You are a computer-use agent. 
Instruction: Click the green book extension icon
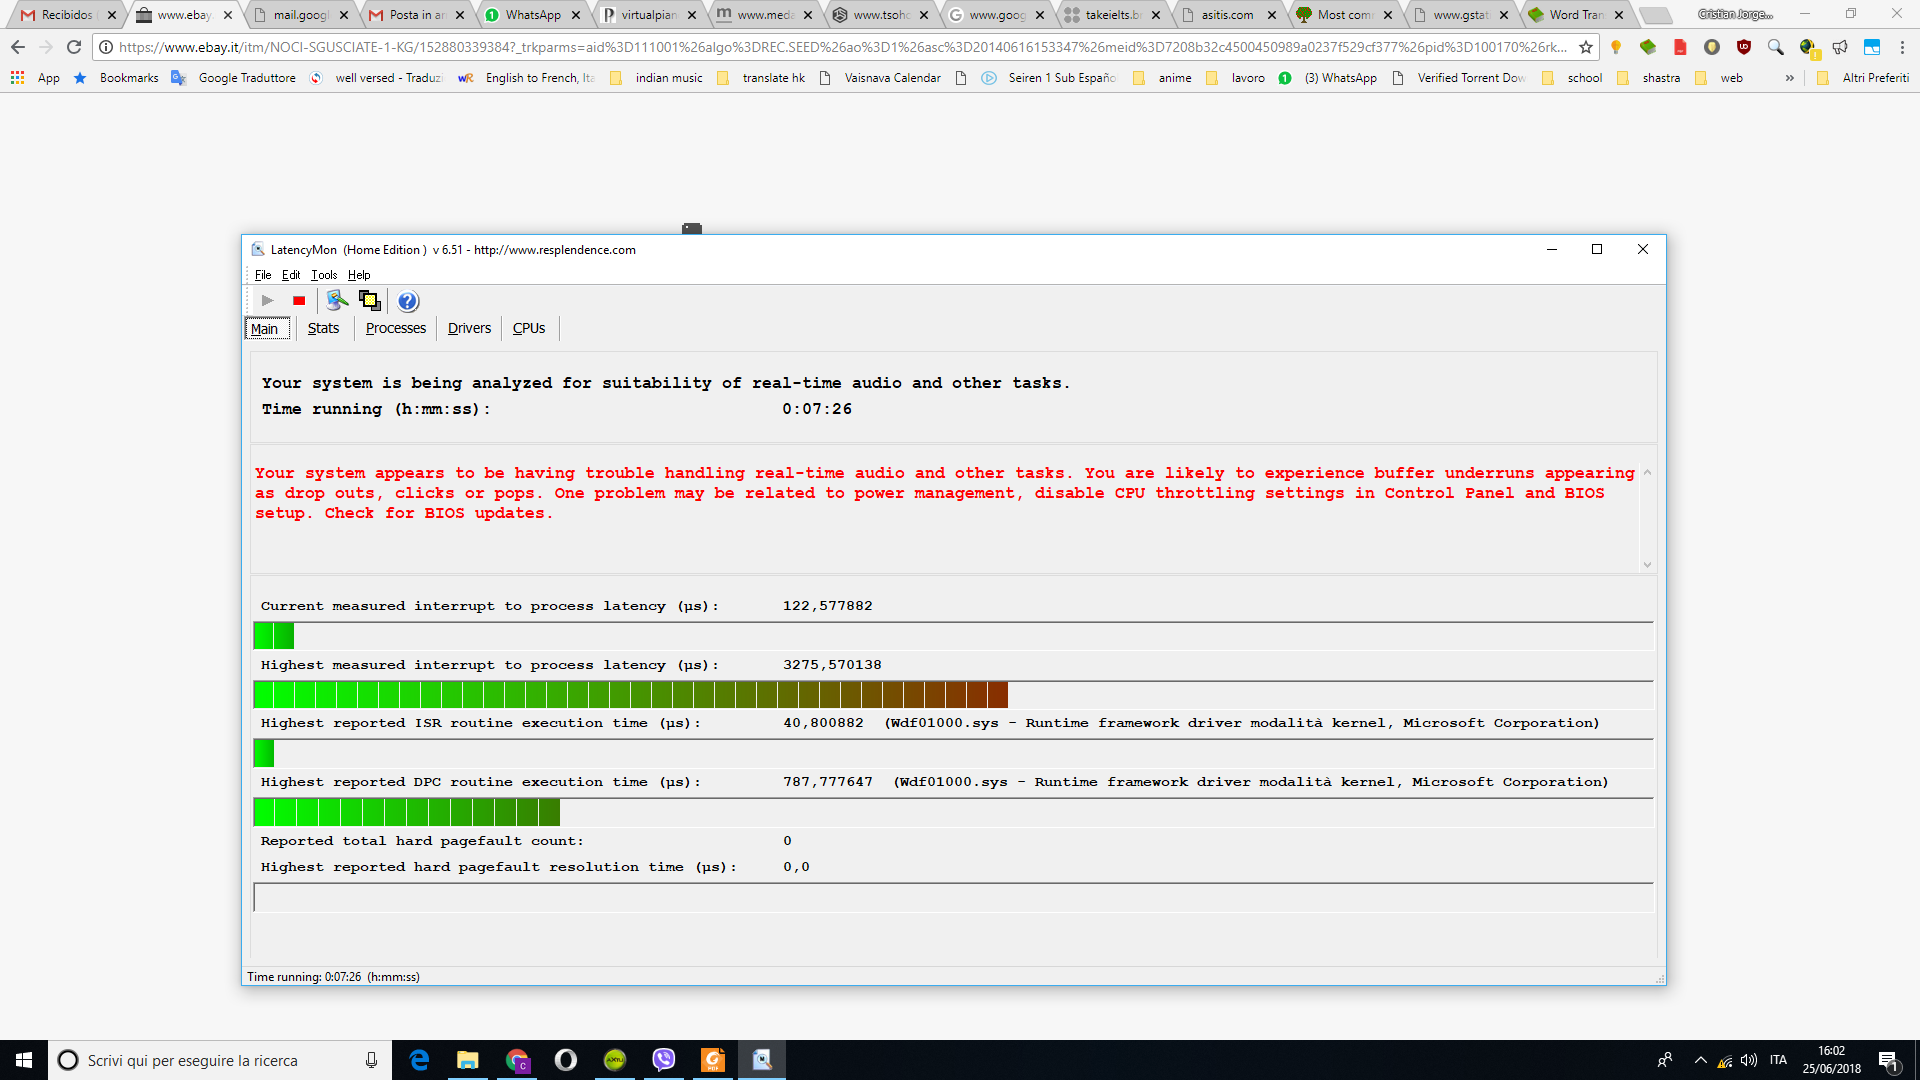click(x=1648, y=47)
